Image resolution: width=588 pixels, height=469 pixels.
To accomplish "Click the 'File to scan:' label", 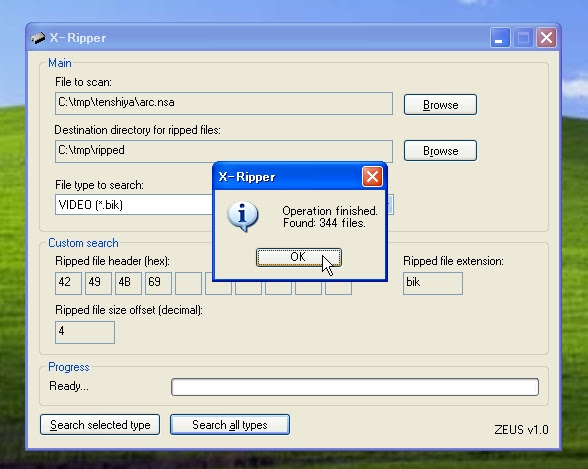I will point(83,82).
